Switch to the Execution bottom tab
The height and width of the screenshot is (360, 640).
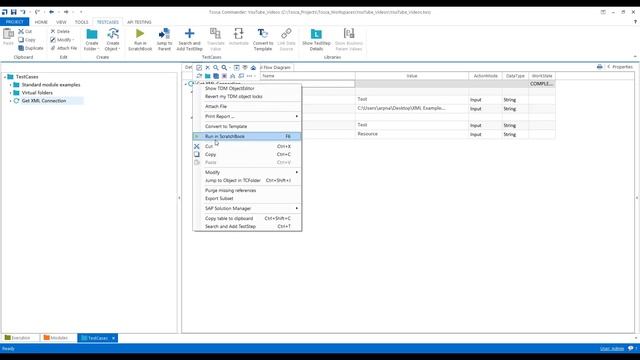(18, 338)
